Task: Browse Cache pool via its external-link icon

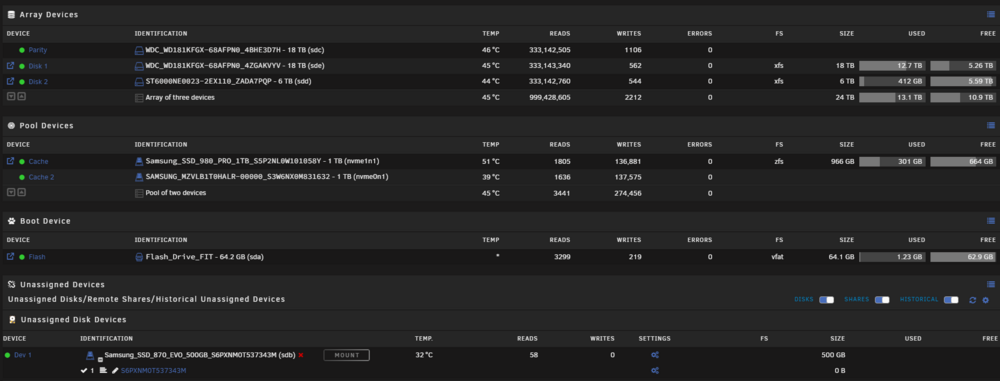Action: 10,161
